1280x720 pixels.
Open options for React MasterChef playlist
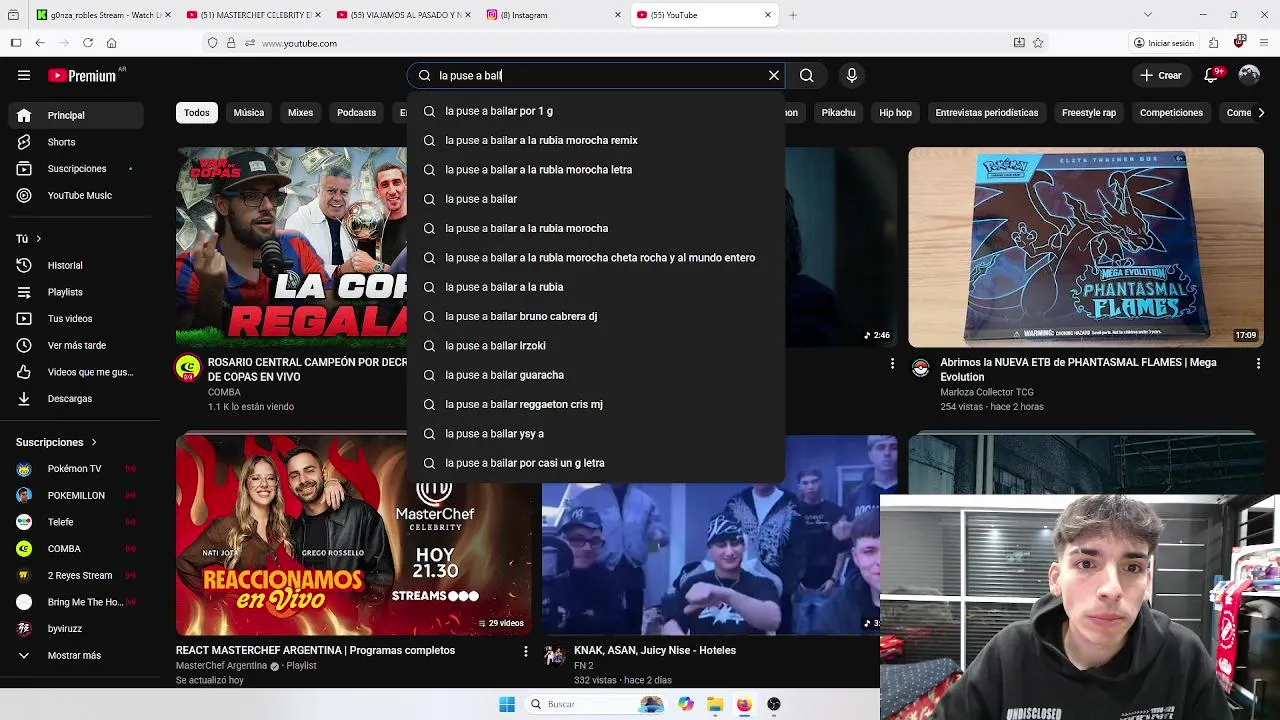(x=525, y=651)
